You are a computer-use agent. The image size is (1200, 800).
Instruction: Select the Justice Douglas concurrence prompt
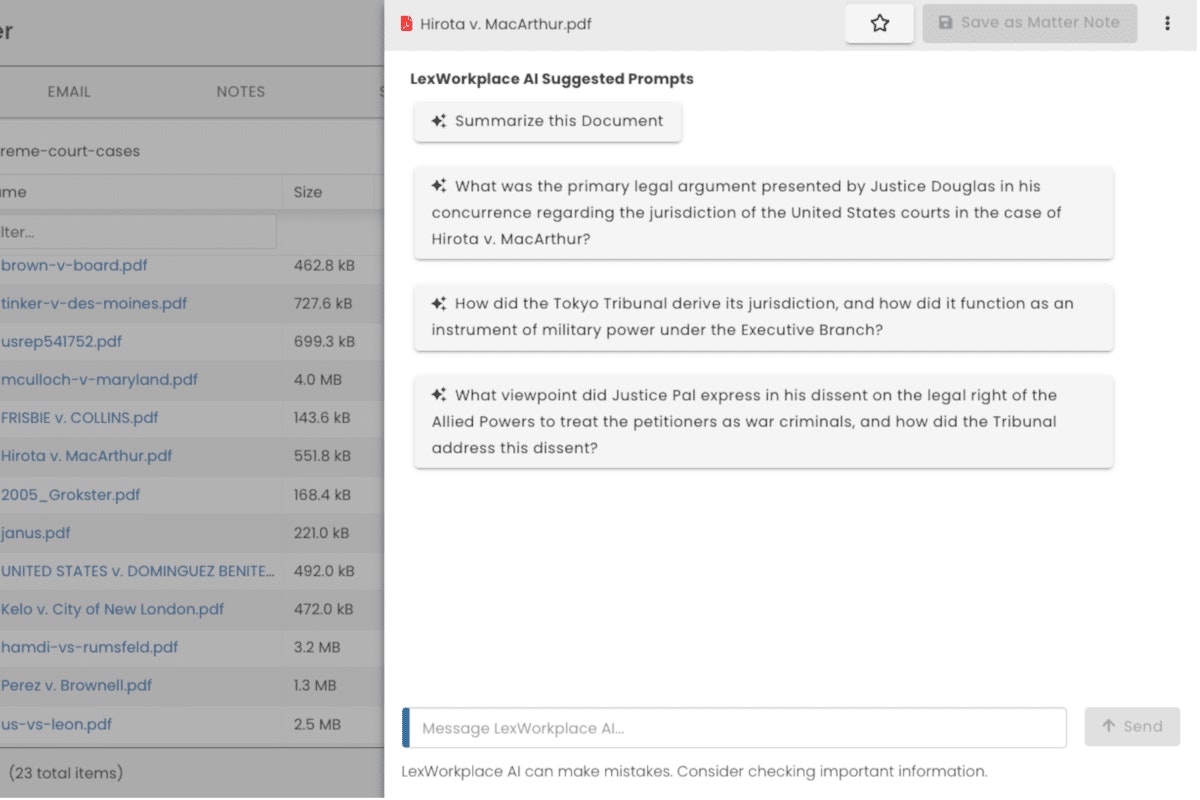[x=763, y=213]
